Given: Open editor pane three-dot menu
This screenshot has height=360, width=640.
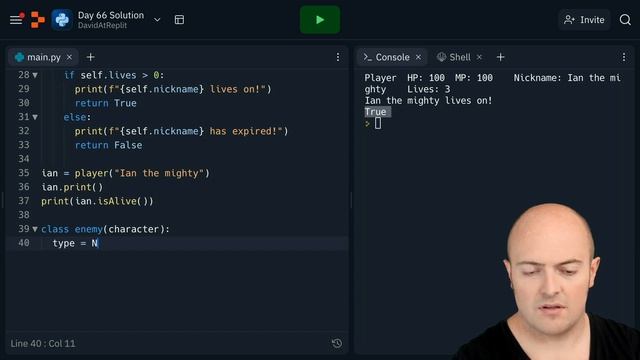Looking at the screenshot, I should pos(338,57).
